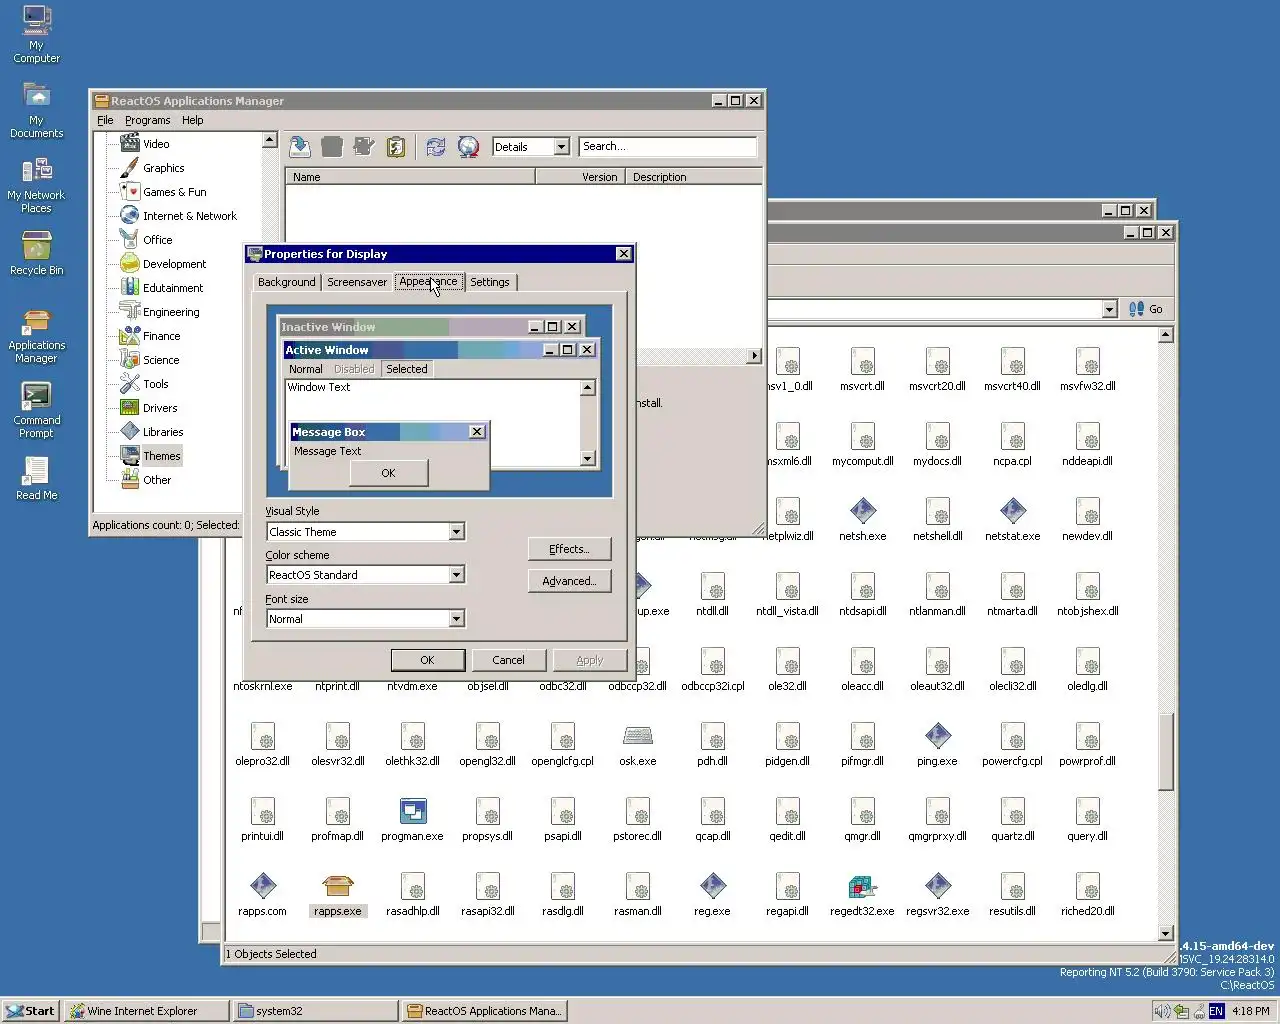Open the Games & Fun category
Screen dimensions: 1280x1024
pyautogui.click(x=174, y=192)
